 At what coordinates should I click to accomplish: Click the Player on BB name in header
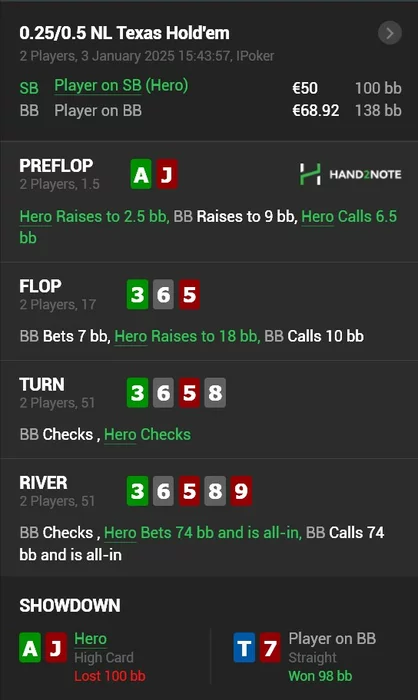pyautogui.click(x=98, y=110)
